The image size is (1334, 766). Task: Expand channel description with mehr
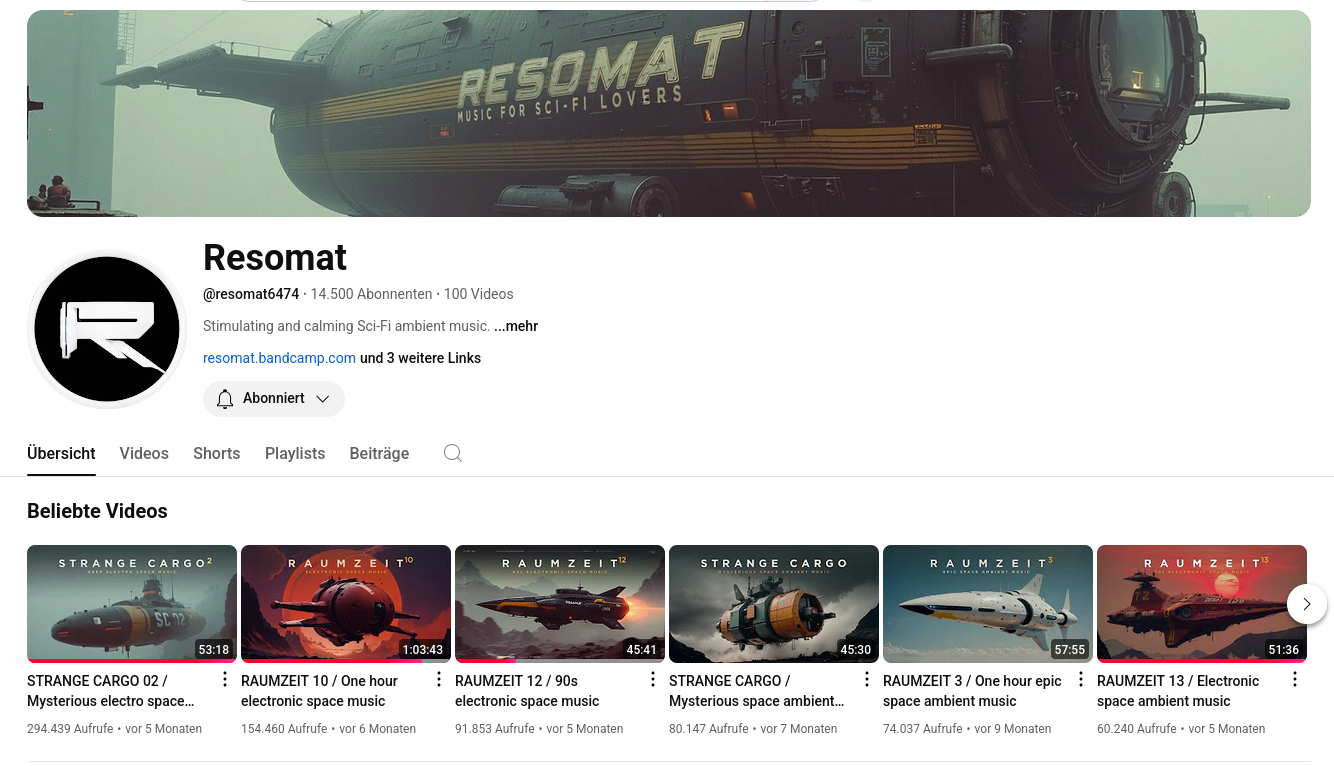[x=516, y=326]
